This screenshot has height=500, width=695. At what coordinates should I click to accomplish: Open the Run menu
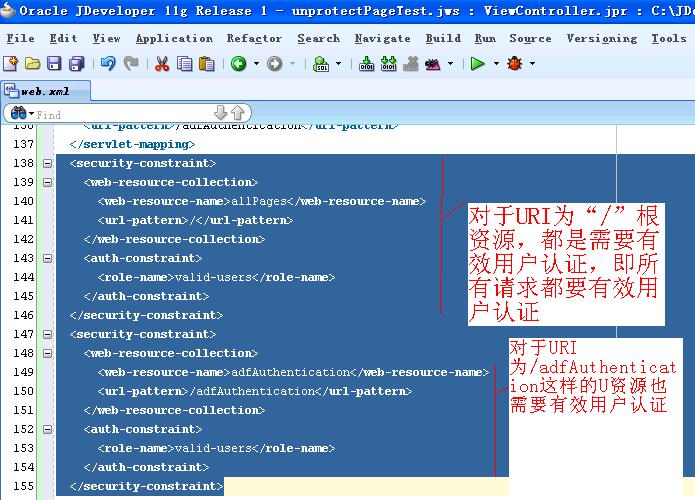[485, 39]
